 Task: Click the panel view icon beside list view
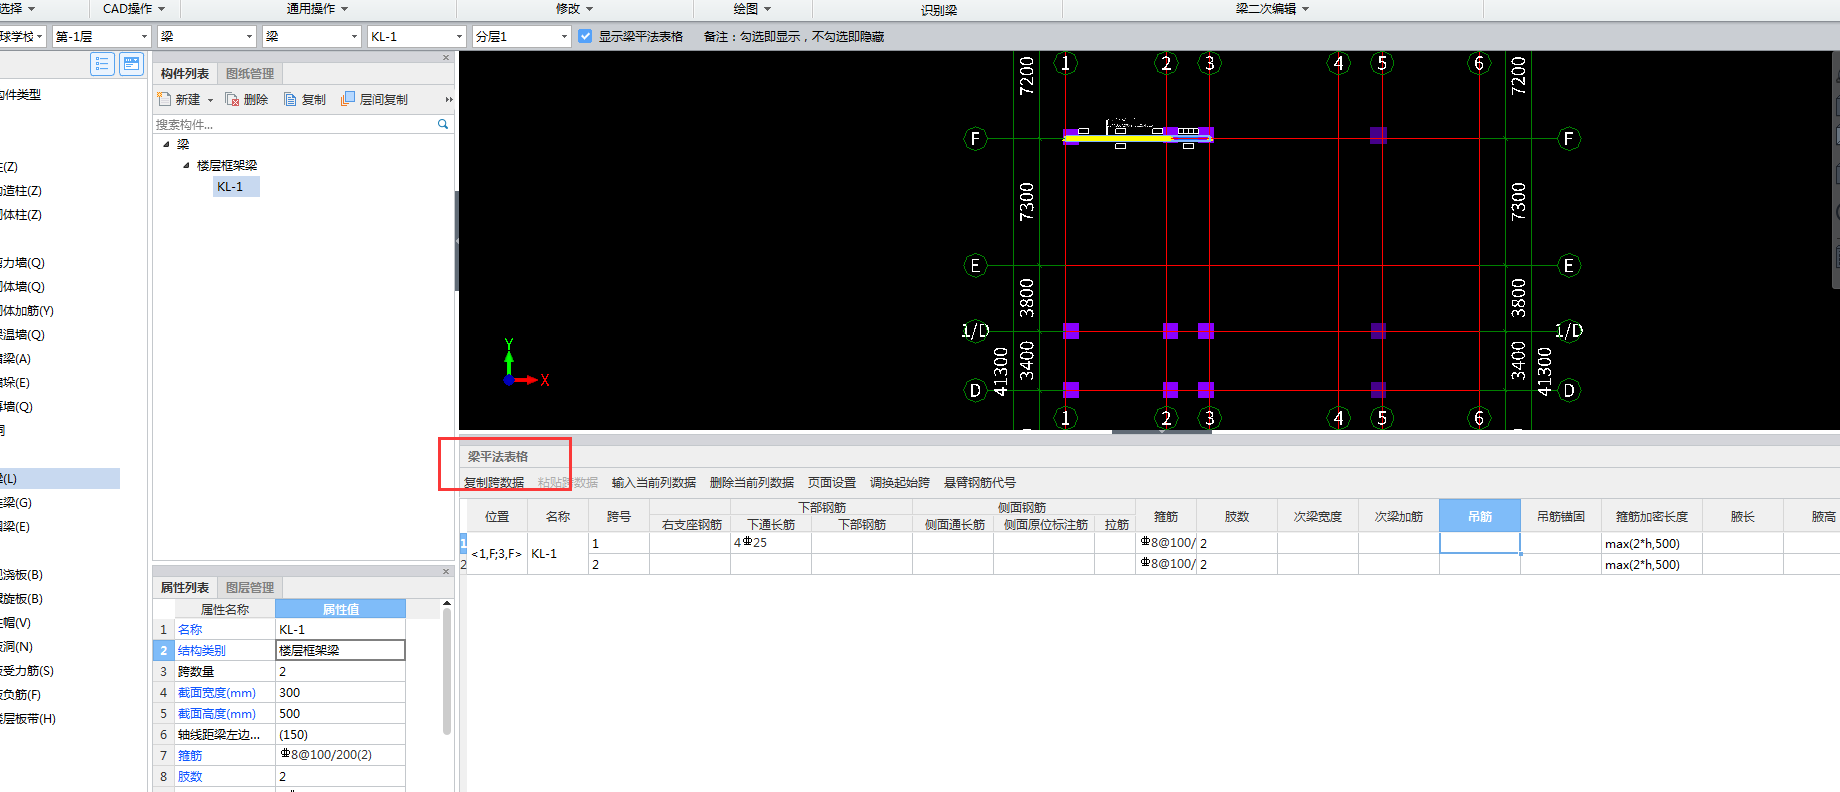[x=131, y=64]
